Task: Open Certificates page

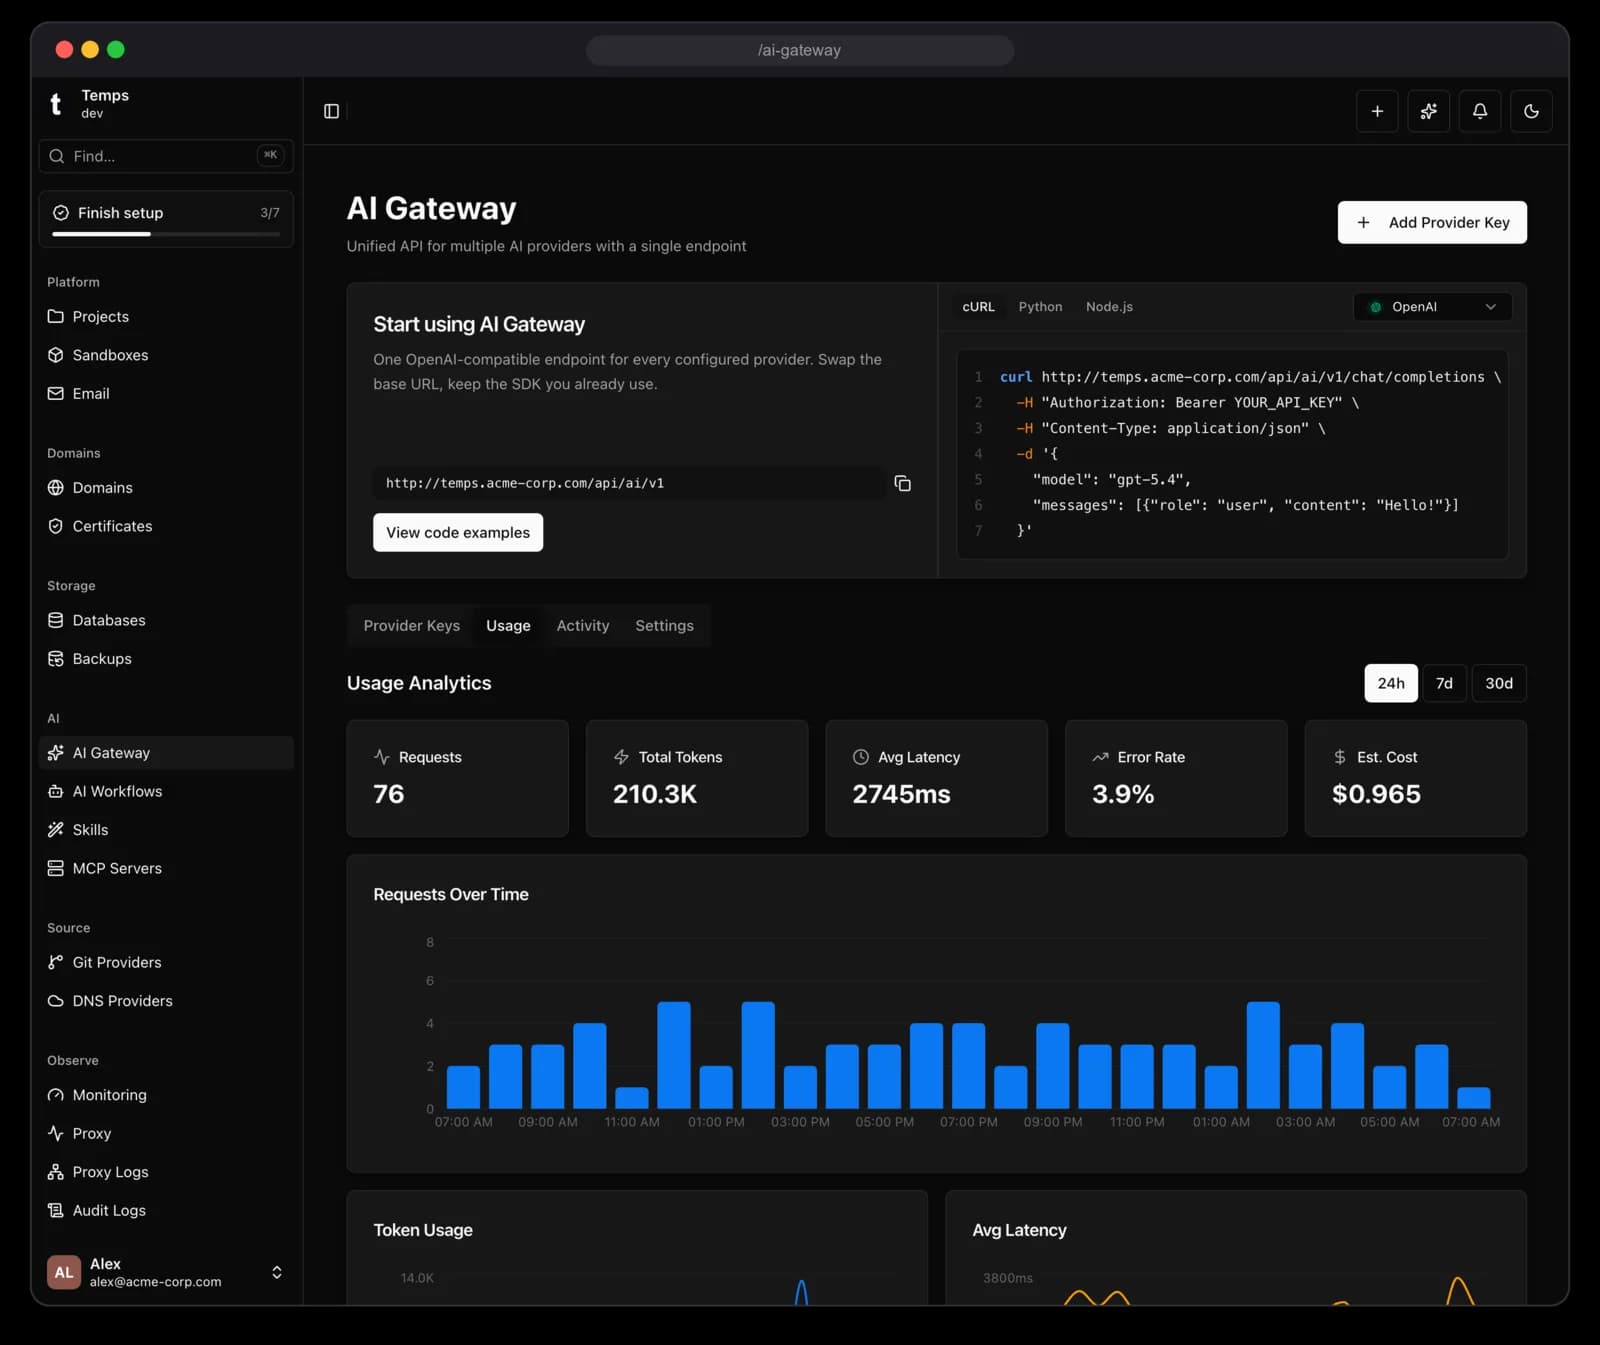Action: pyautogui.click(x=166, y=526)
